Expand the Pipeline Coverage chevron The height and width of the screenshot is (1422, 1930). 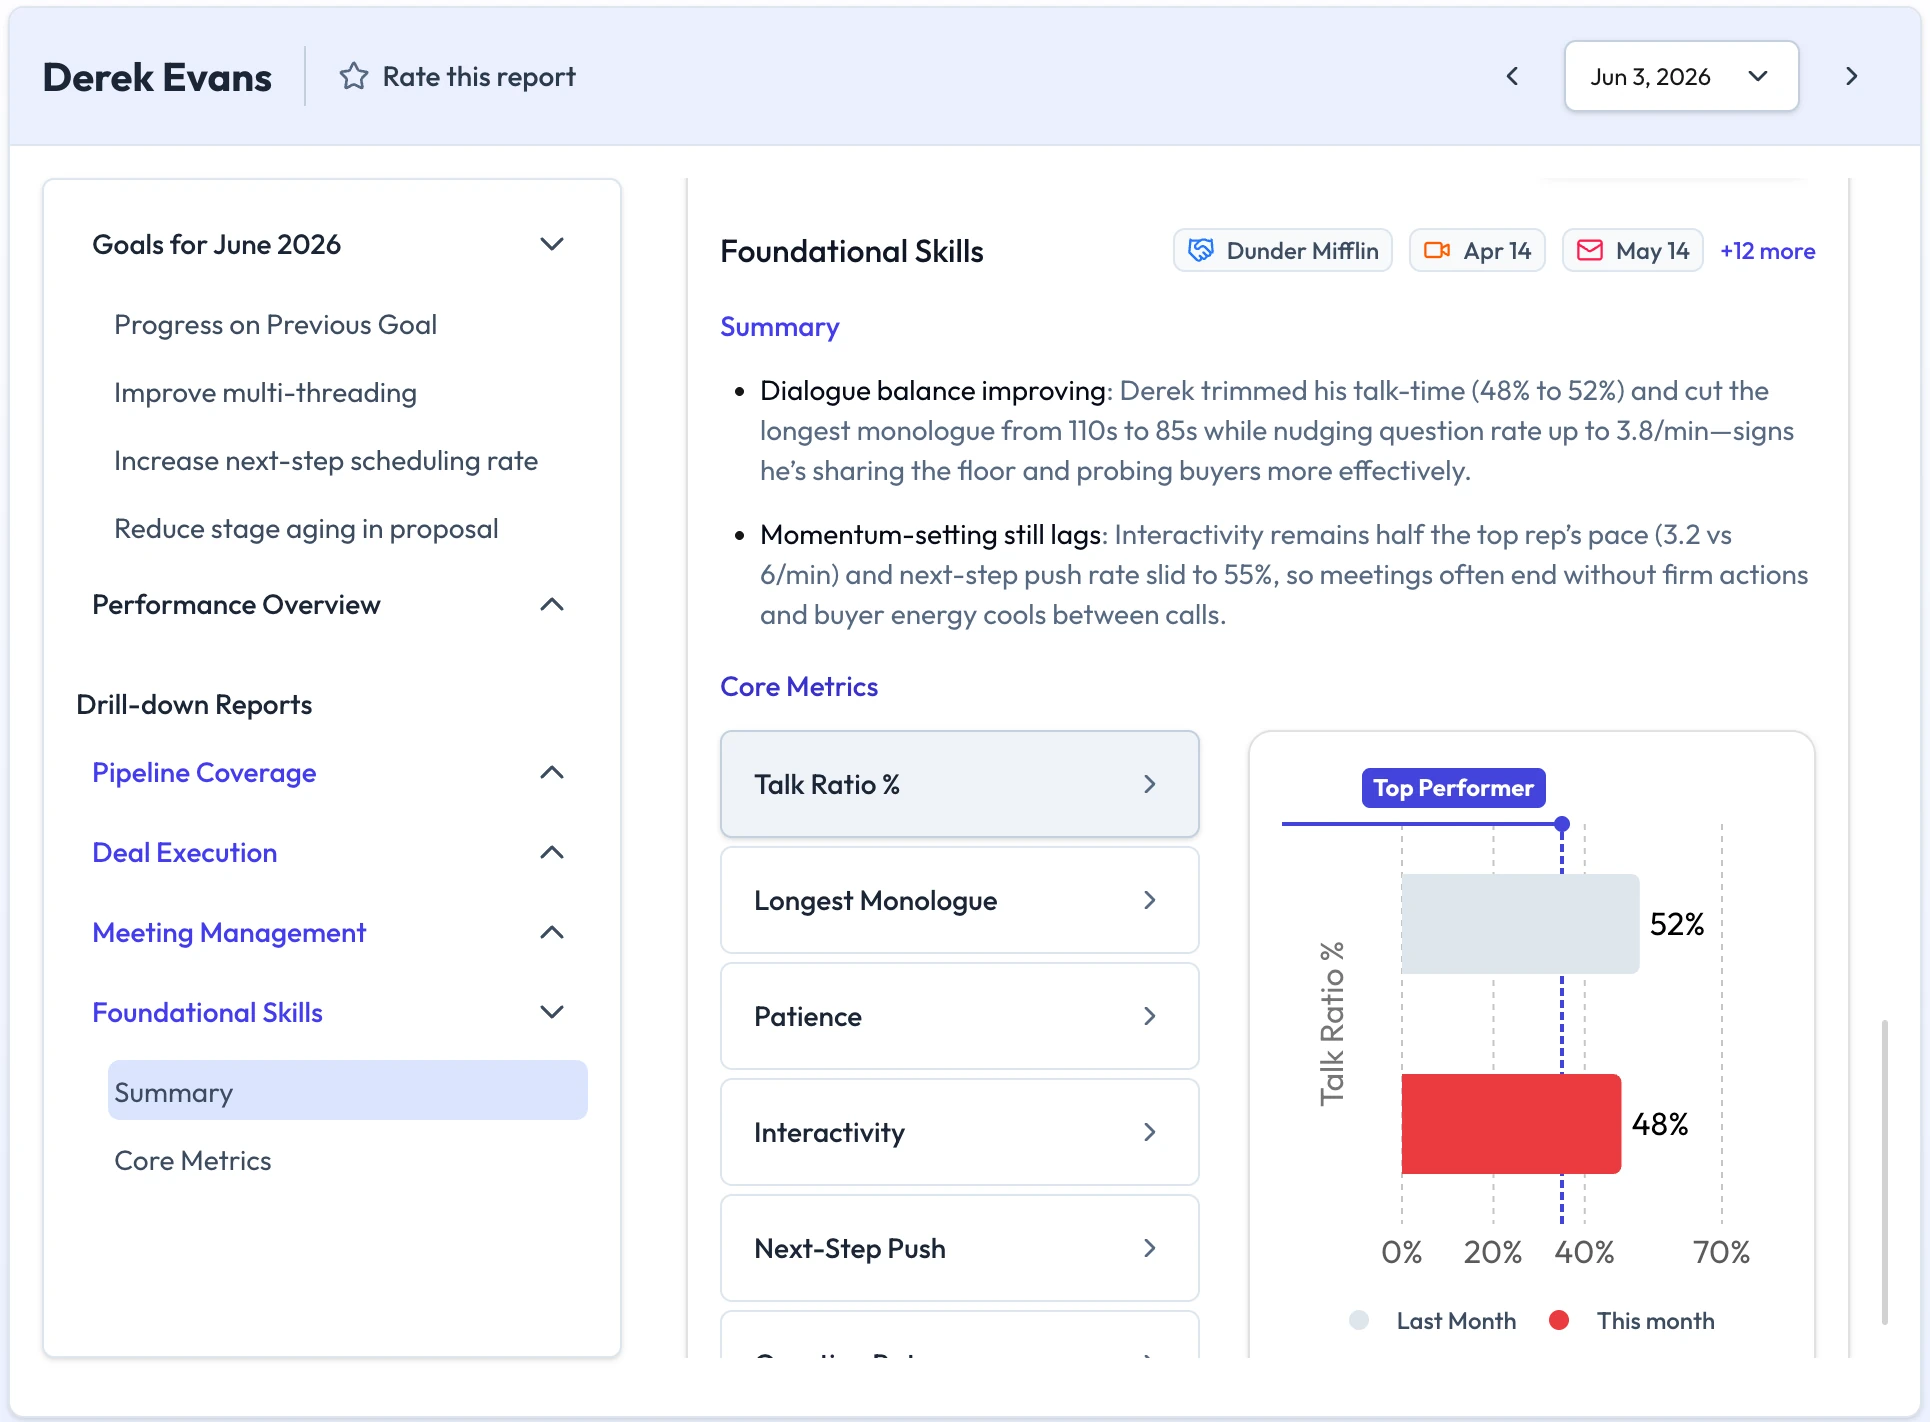pos(552,772)
